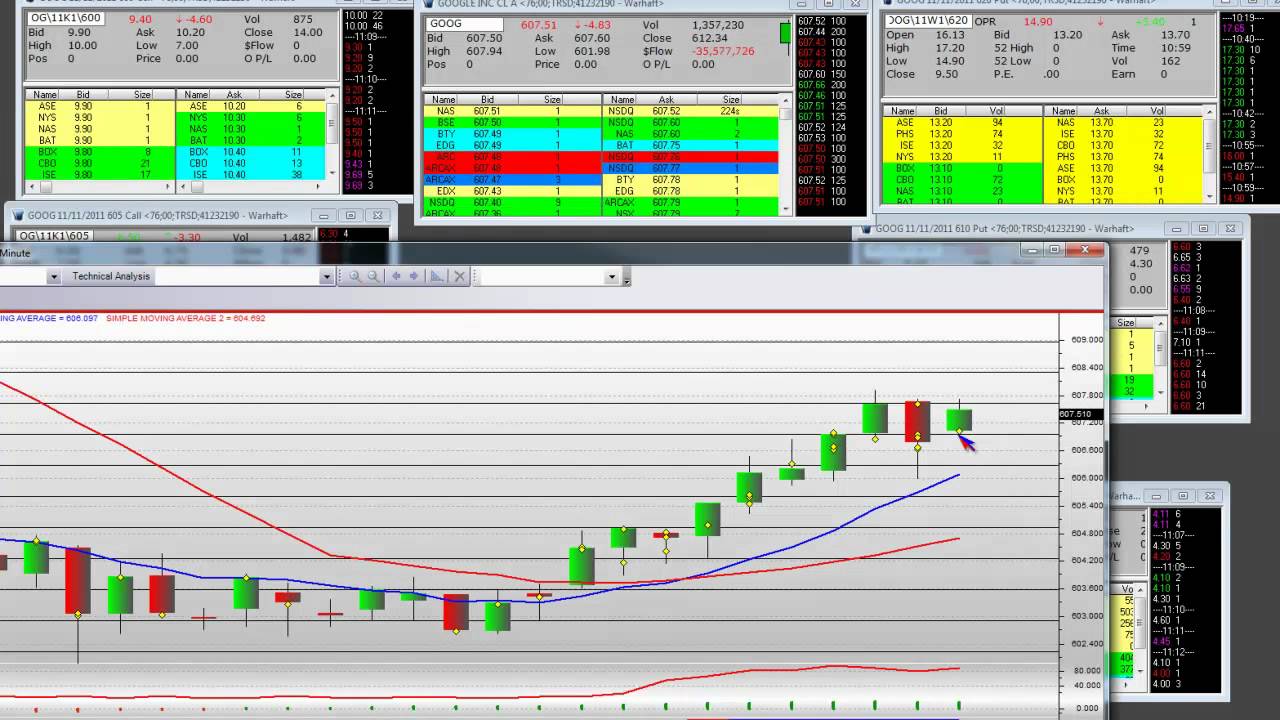Viewport: 1280px width, 720px height.
Task: Sort by Ask column in GOOG window
Action: click(666, 100)
